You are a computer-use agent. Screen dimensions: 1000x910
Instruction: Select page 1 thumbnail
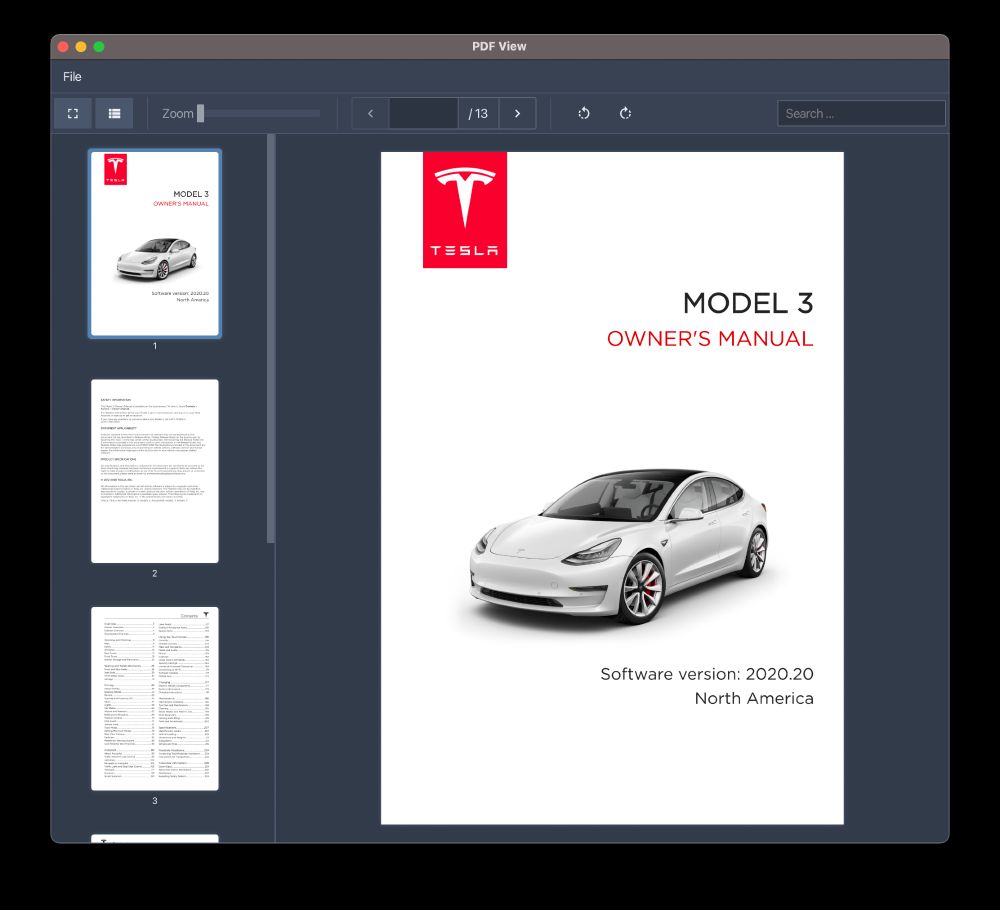tap(155, 244)
